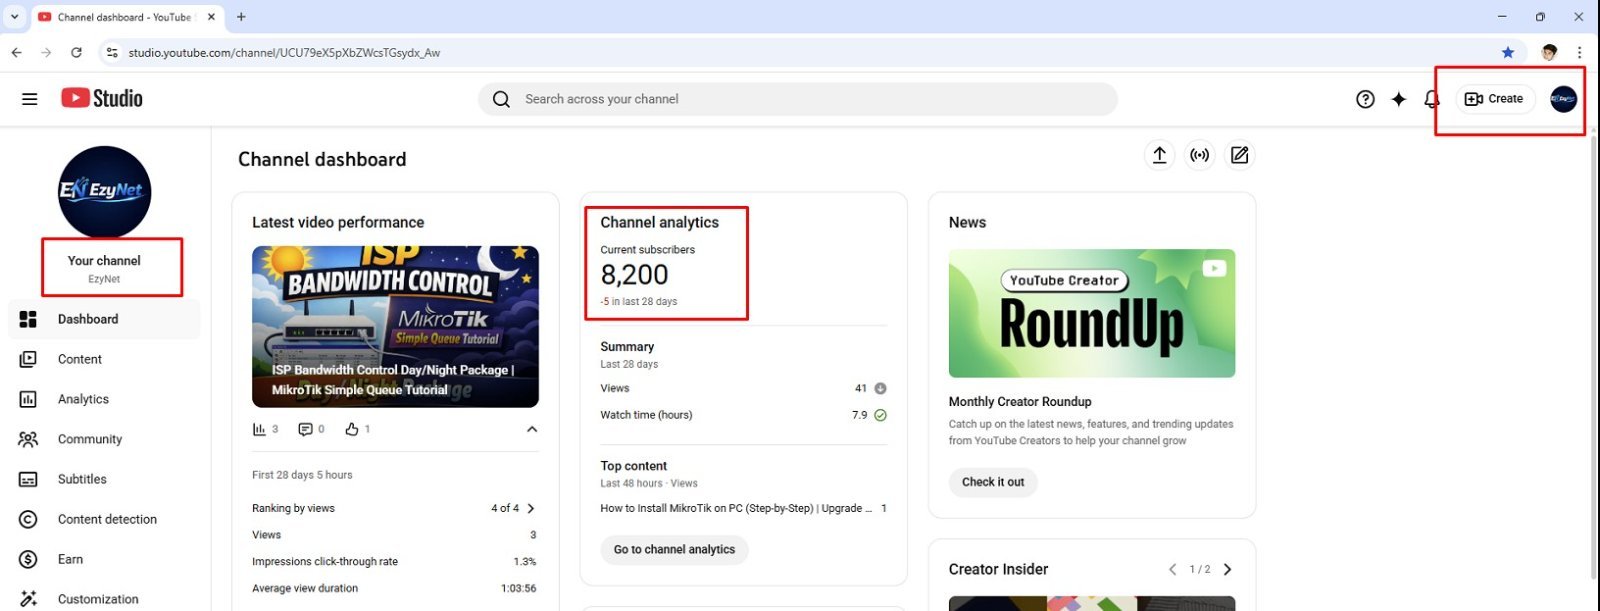Close the Channel dashboard browser tab

coord(211,17)
